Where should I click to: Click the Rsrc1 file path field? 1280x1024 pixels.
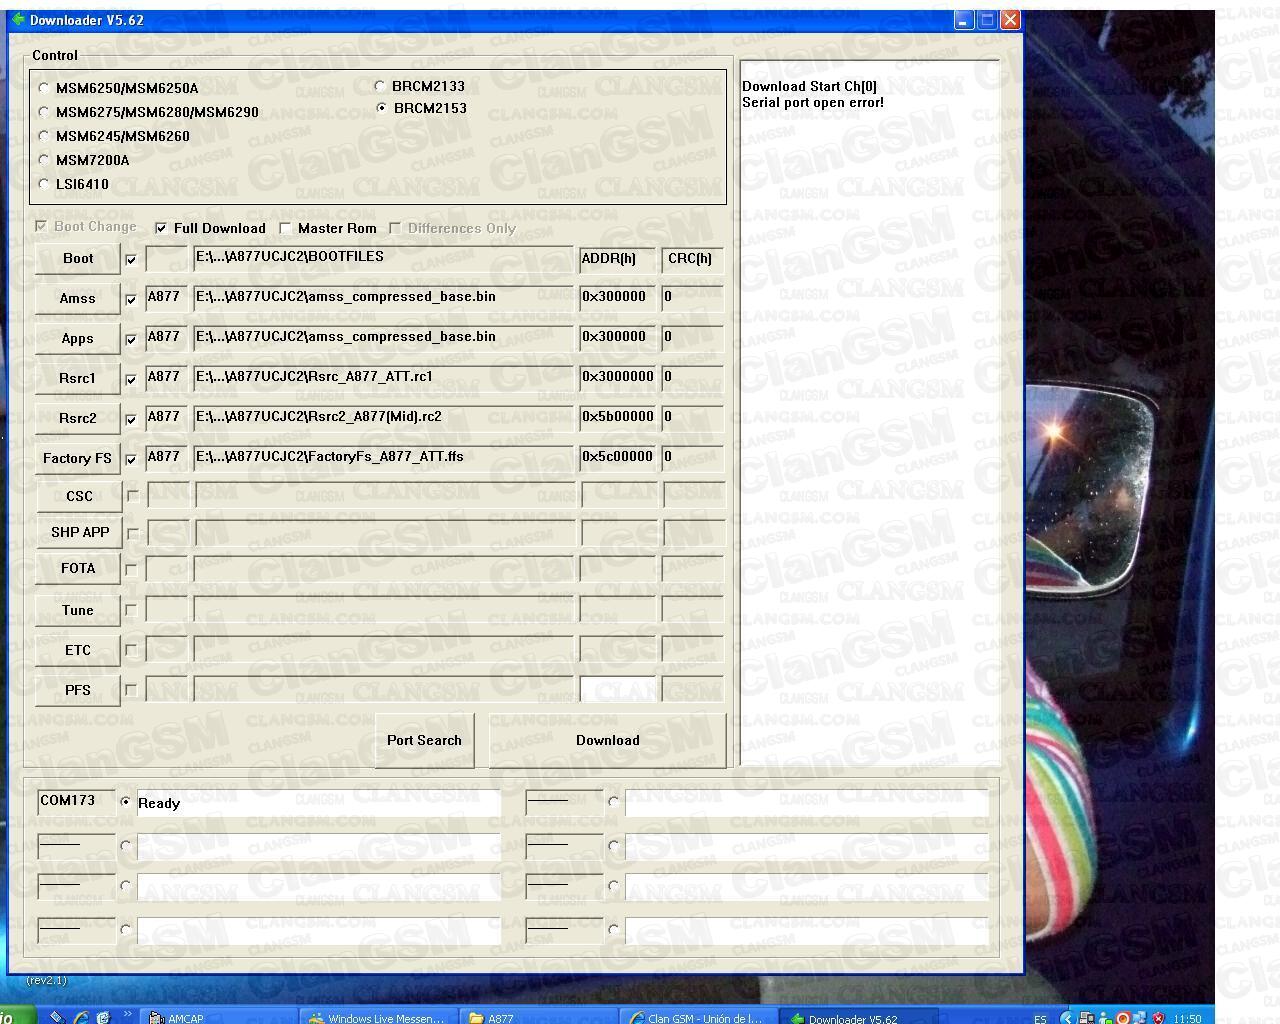click(383, 377)
